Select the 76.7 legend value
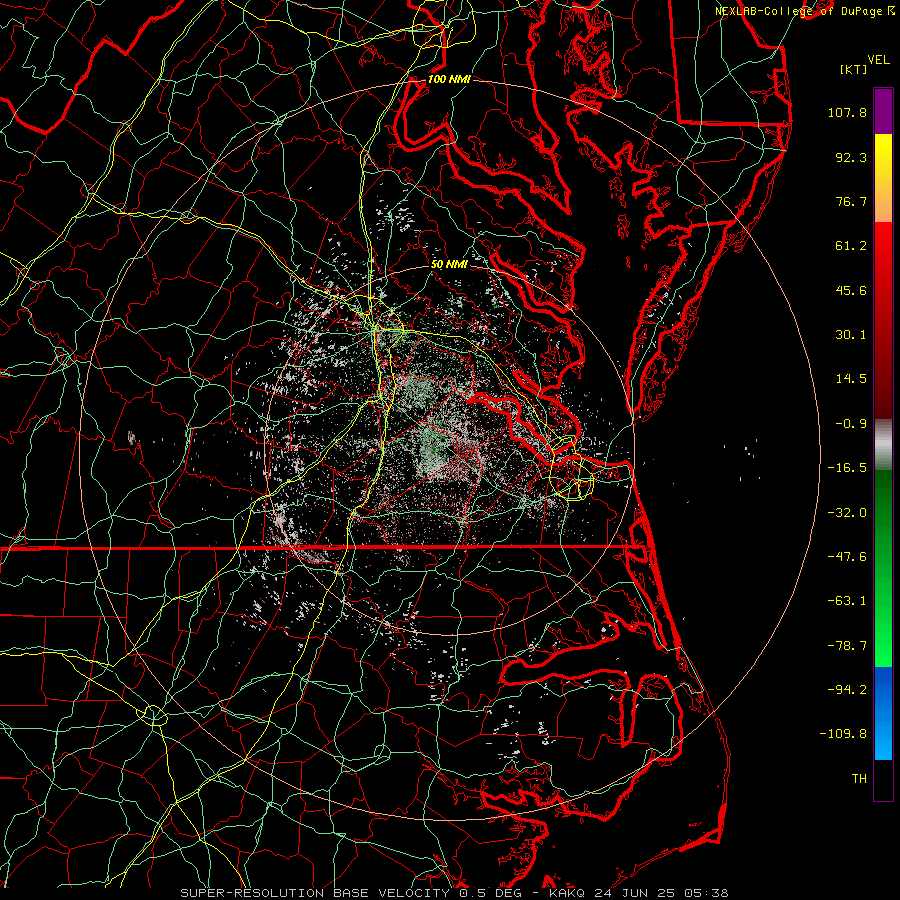The width and height of the screenshot is (900, 900). point(851,201)
